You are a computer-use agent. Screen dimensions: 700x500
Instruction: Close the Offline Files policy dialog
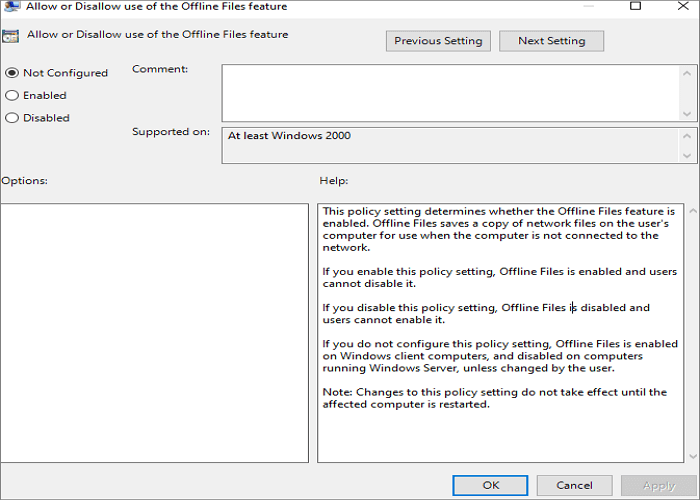pos(682,6)
